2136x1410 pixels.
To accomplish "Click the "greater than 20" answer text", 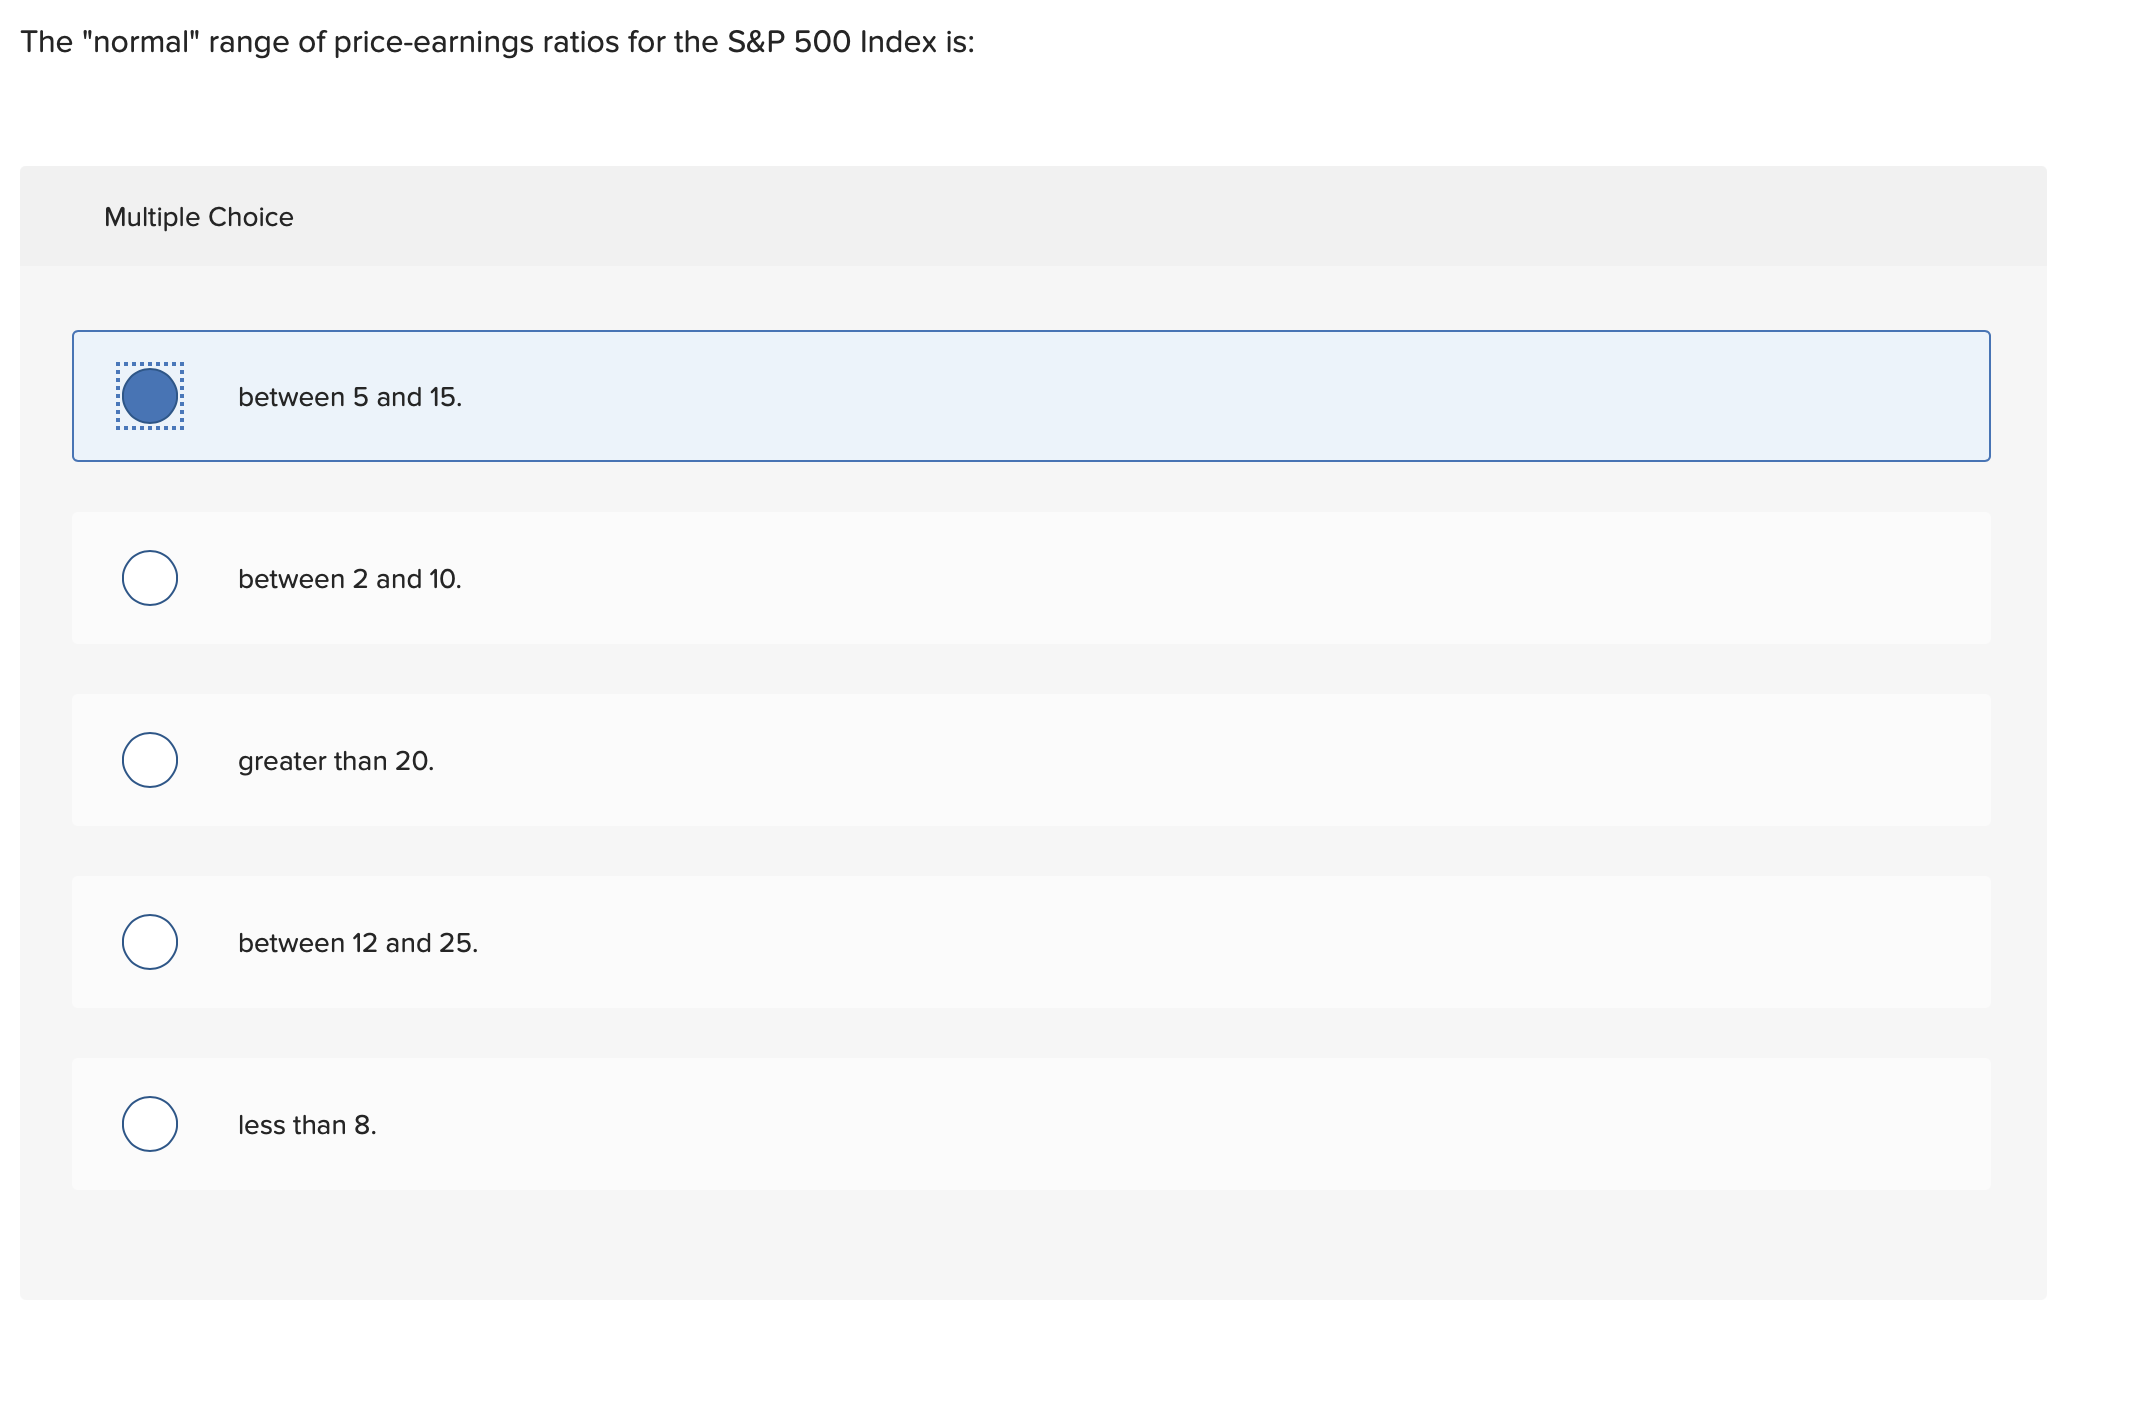I will (x=335, y=760).
